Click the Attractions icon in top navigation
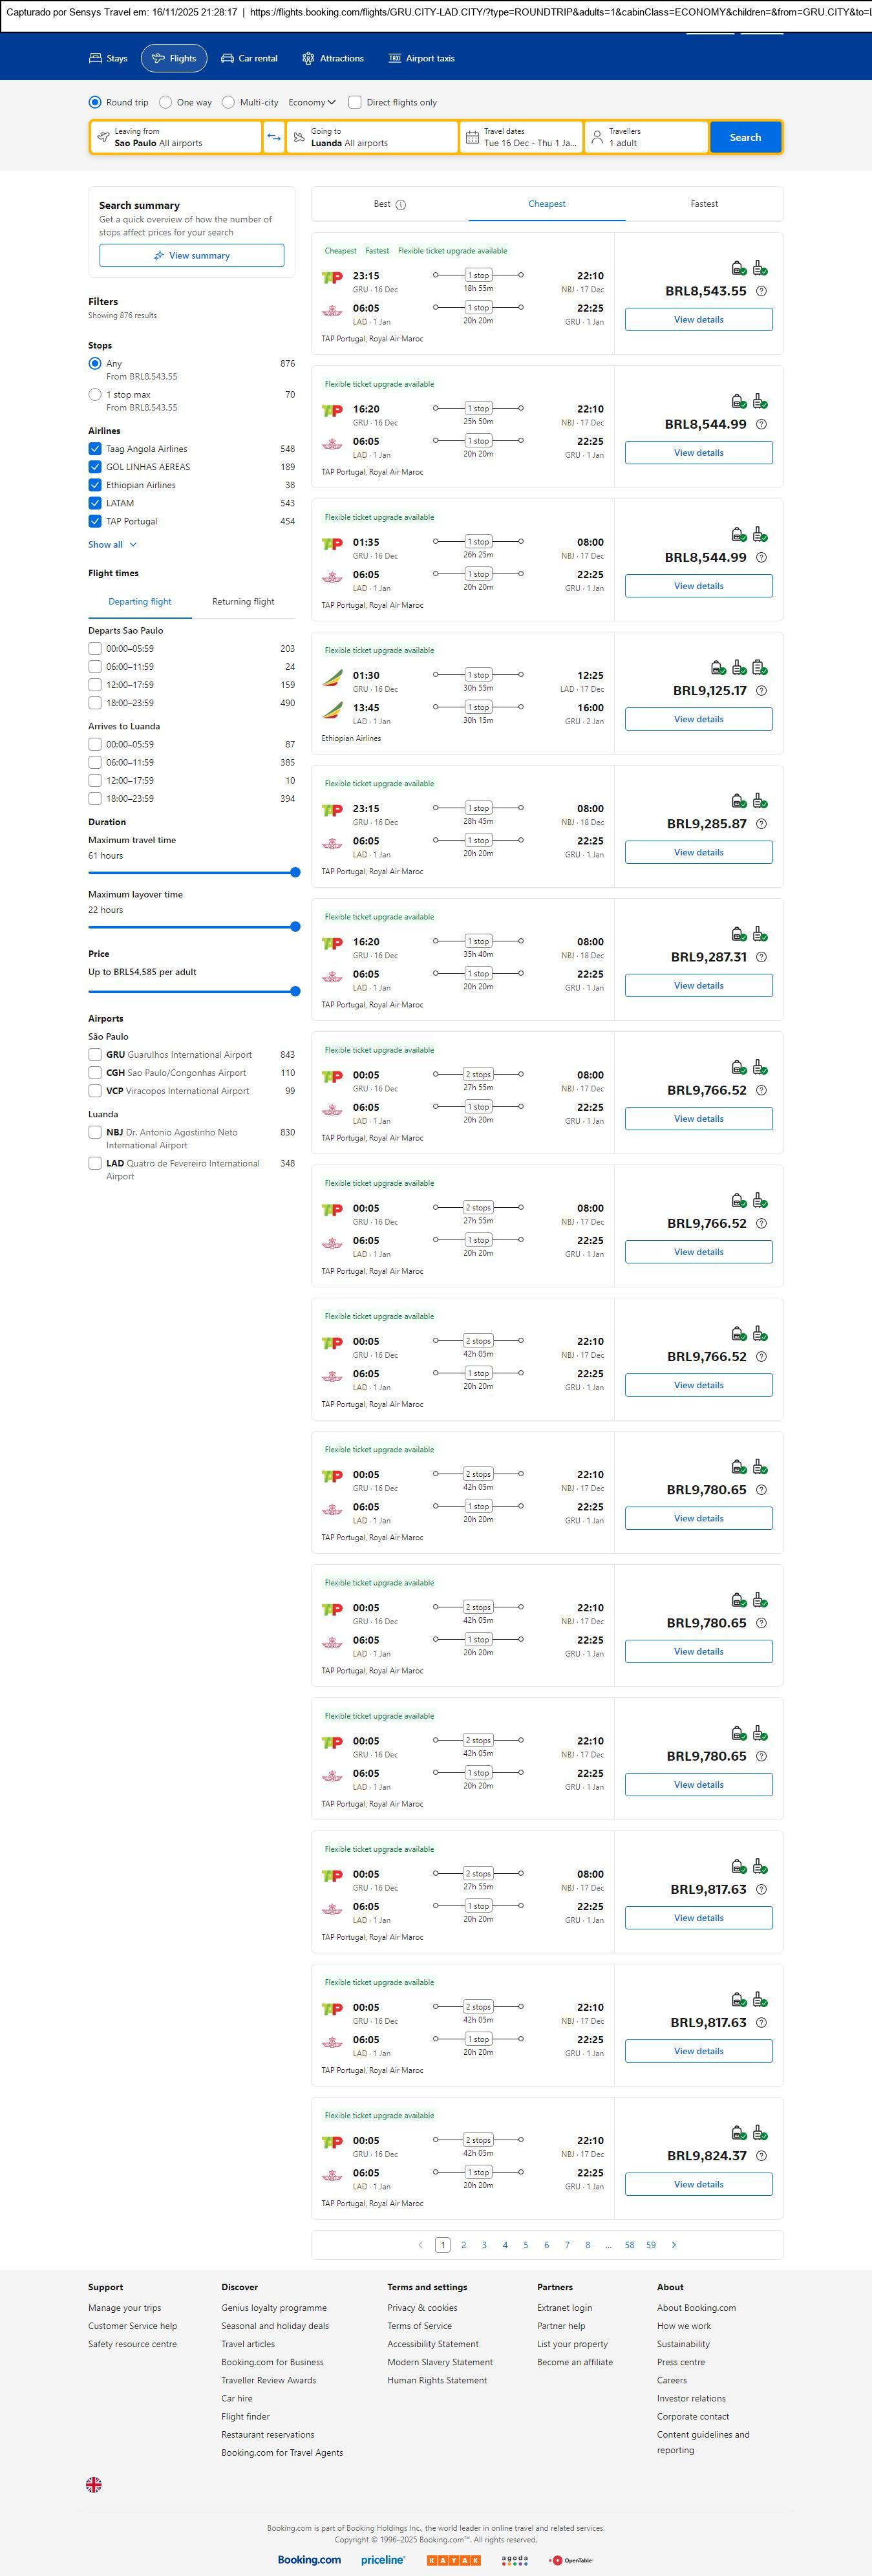Screen dimensions: 872x2576 coord(308,59)
